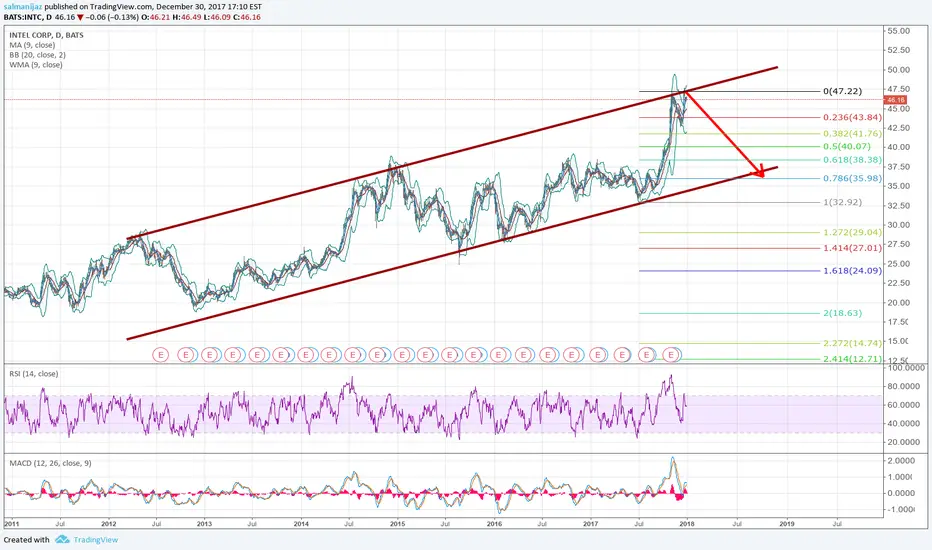Open the salmanijaz author profile link

coord(21,7)
